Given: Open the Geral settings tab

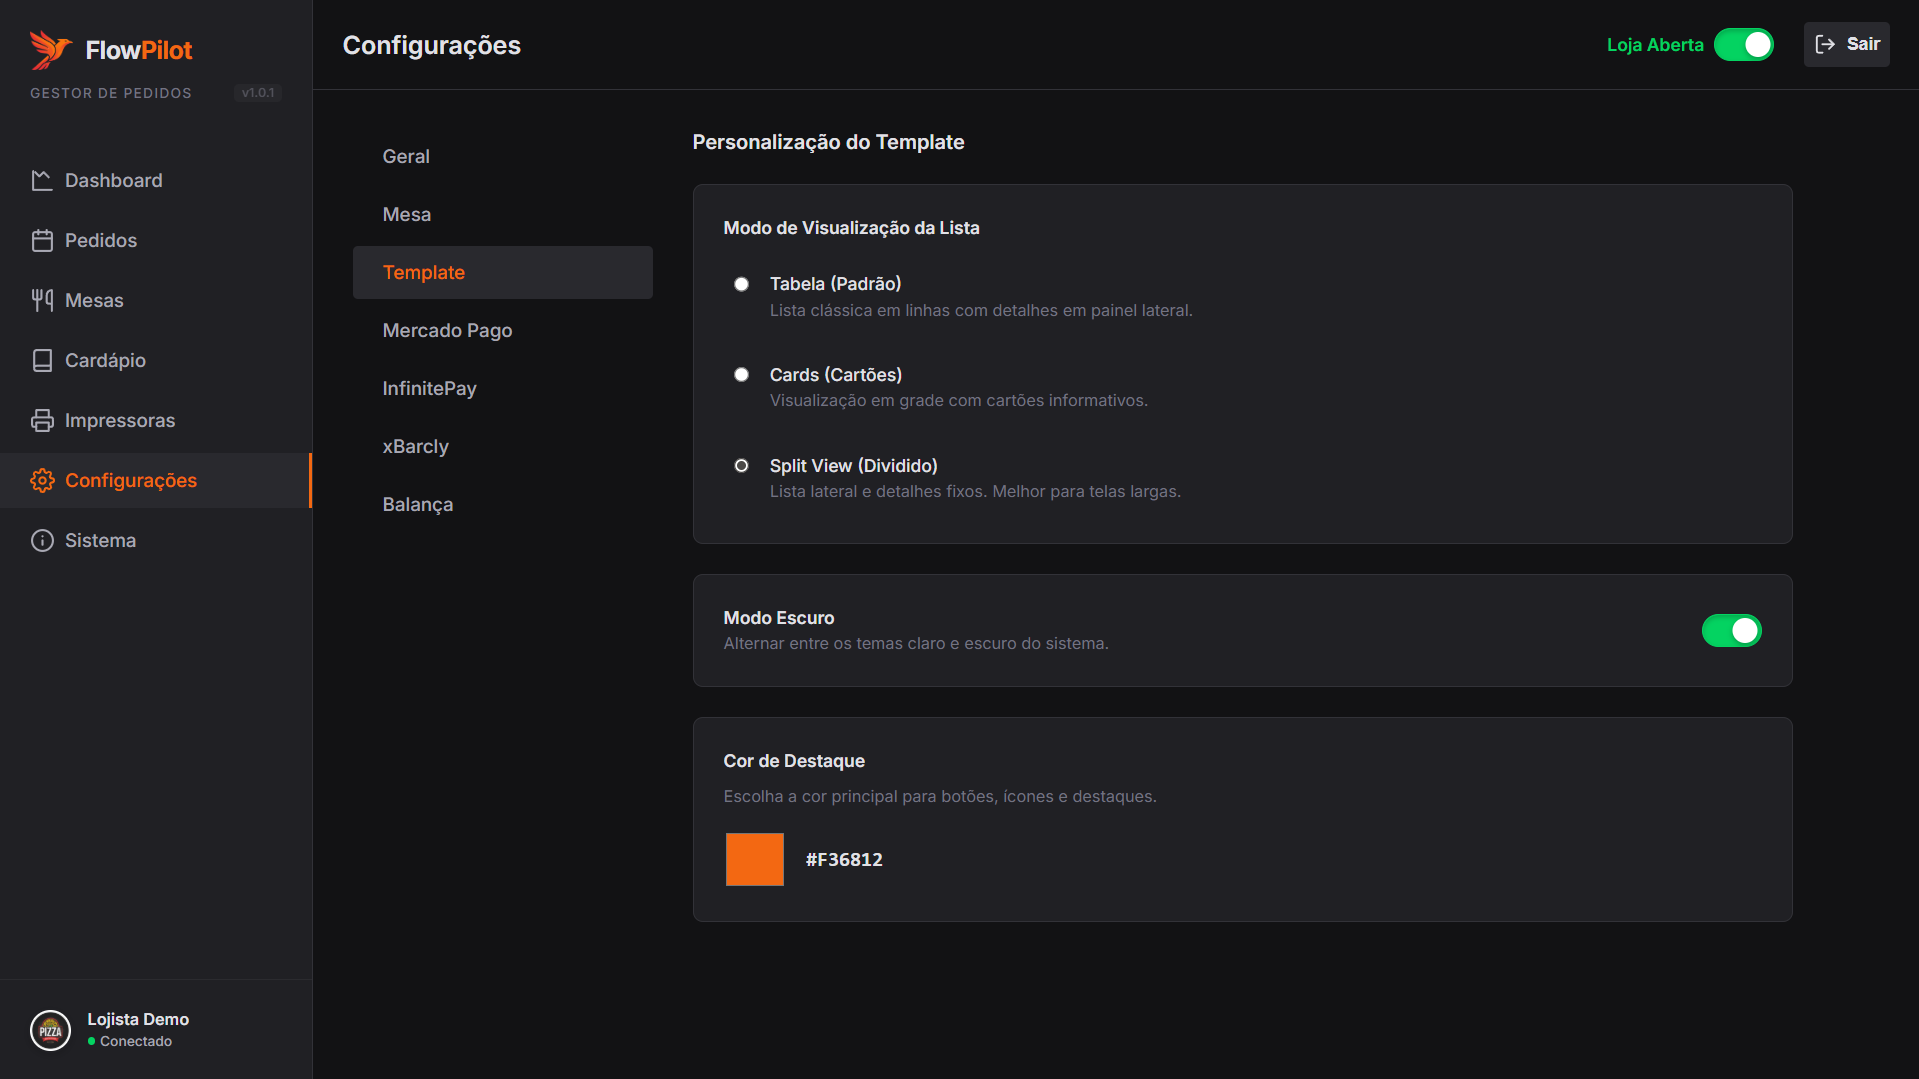Looking at the screenshot, I should coord(406,157).
